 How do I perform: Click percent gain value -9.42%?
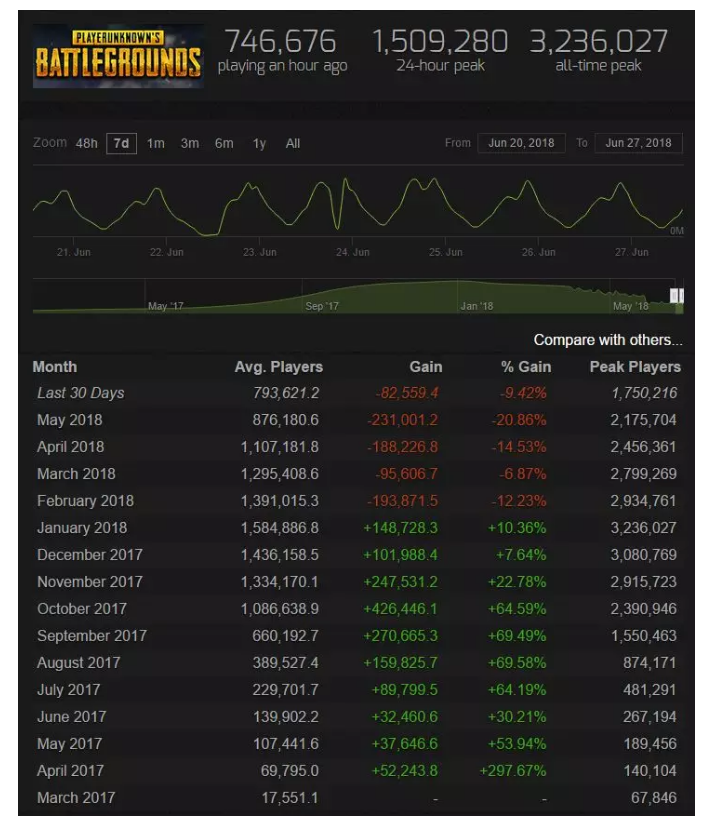click(524, 393)
